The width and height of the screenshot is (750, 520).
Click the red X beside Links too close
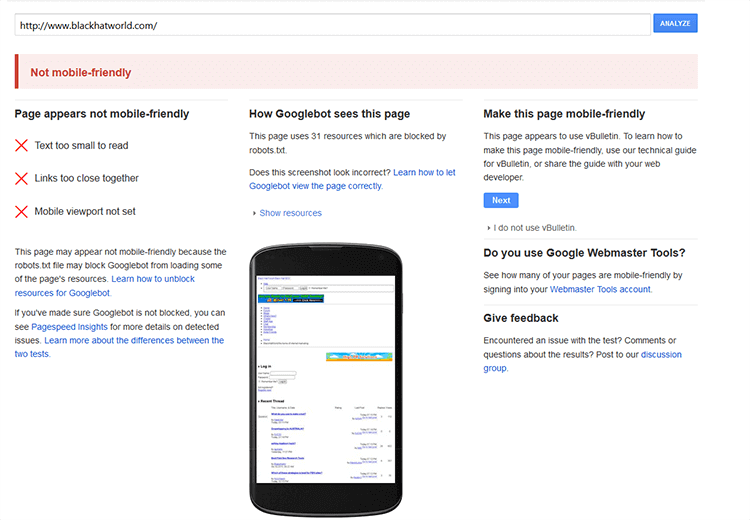tap(21, 179)
